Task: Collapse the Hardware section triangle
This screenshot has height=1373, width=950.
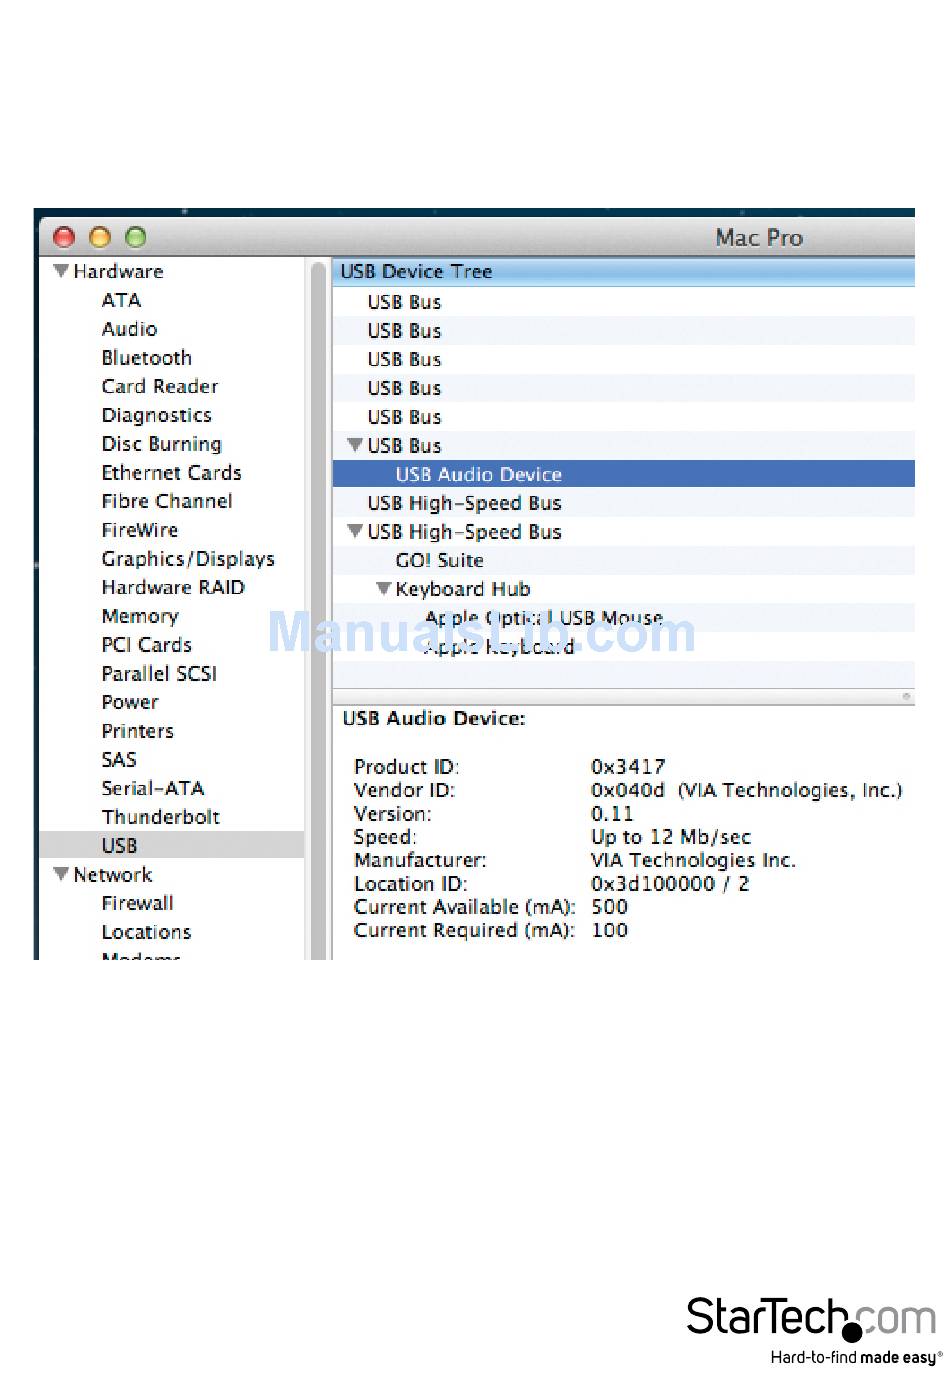Action: pyautogui.click(x=61, y=271)
